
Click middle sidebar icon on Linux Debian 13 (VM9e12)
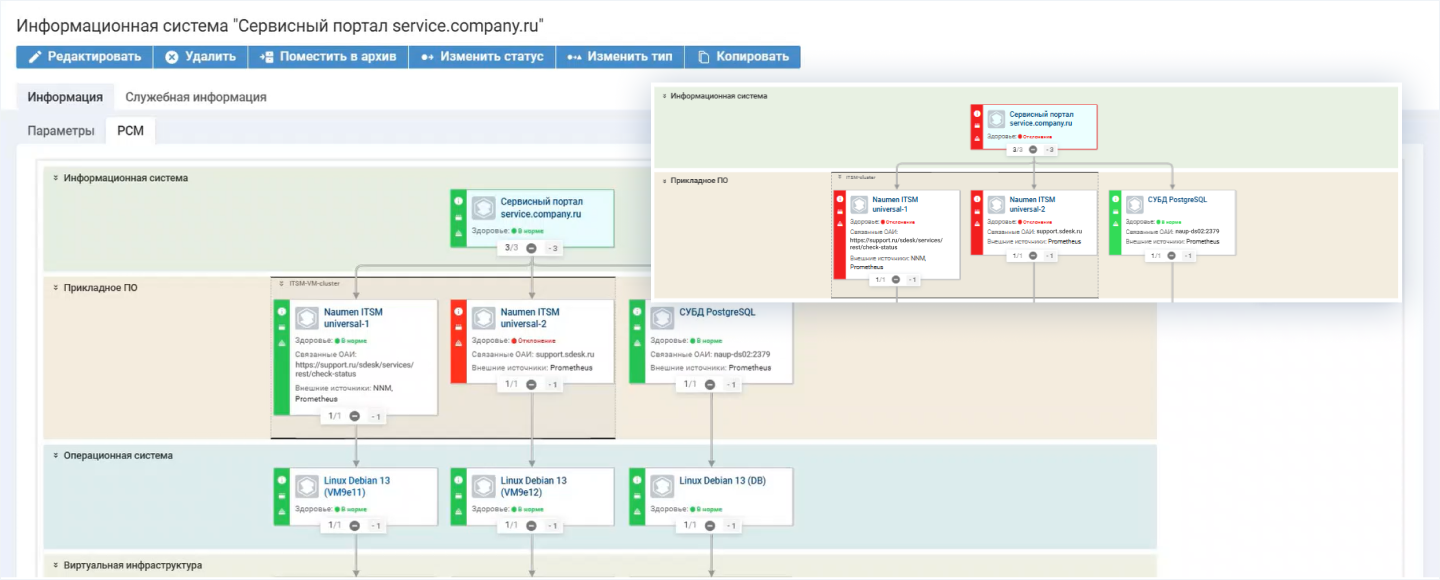tap(458, 495)
